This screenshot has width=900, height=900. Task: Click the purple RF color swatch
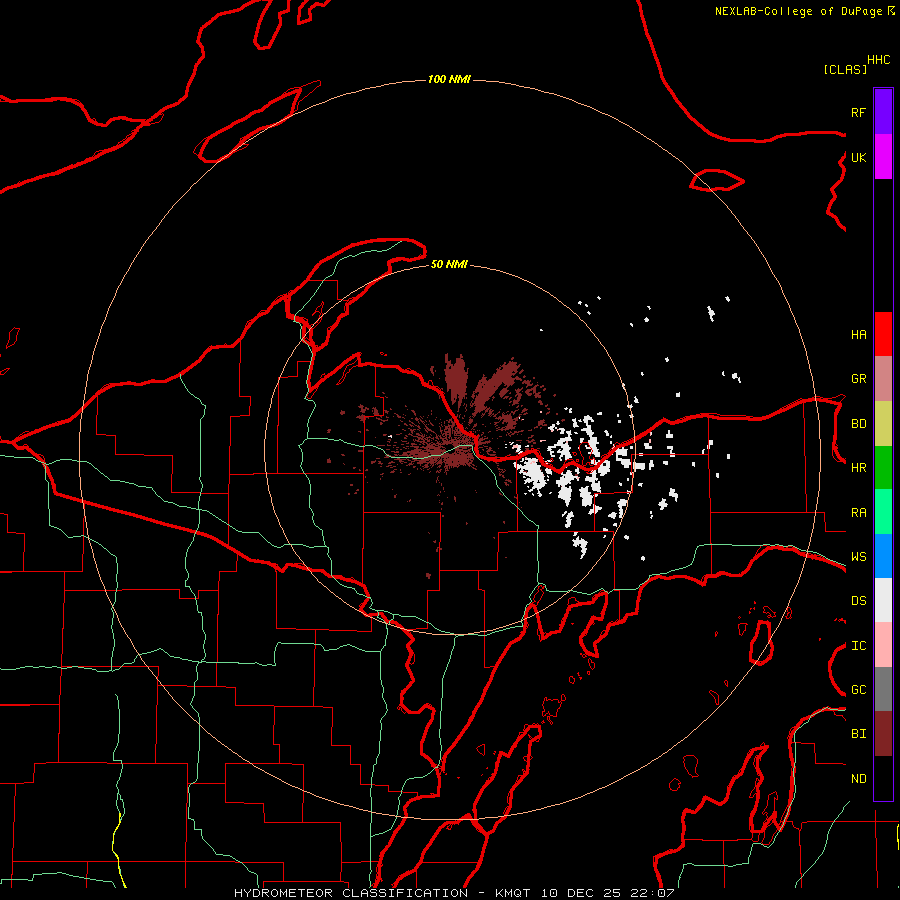(x=883, y=112)
